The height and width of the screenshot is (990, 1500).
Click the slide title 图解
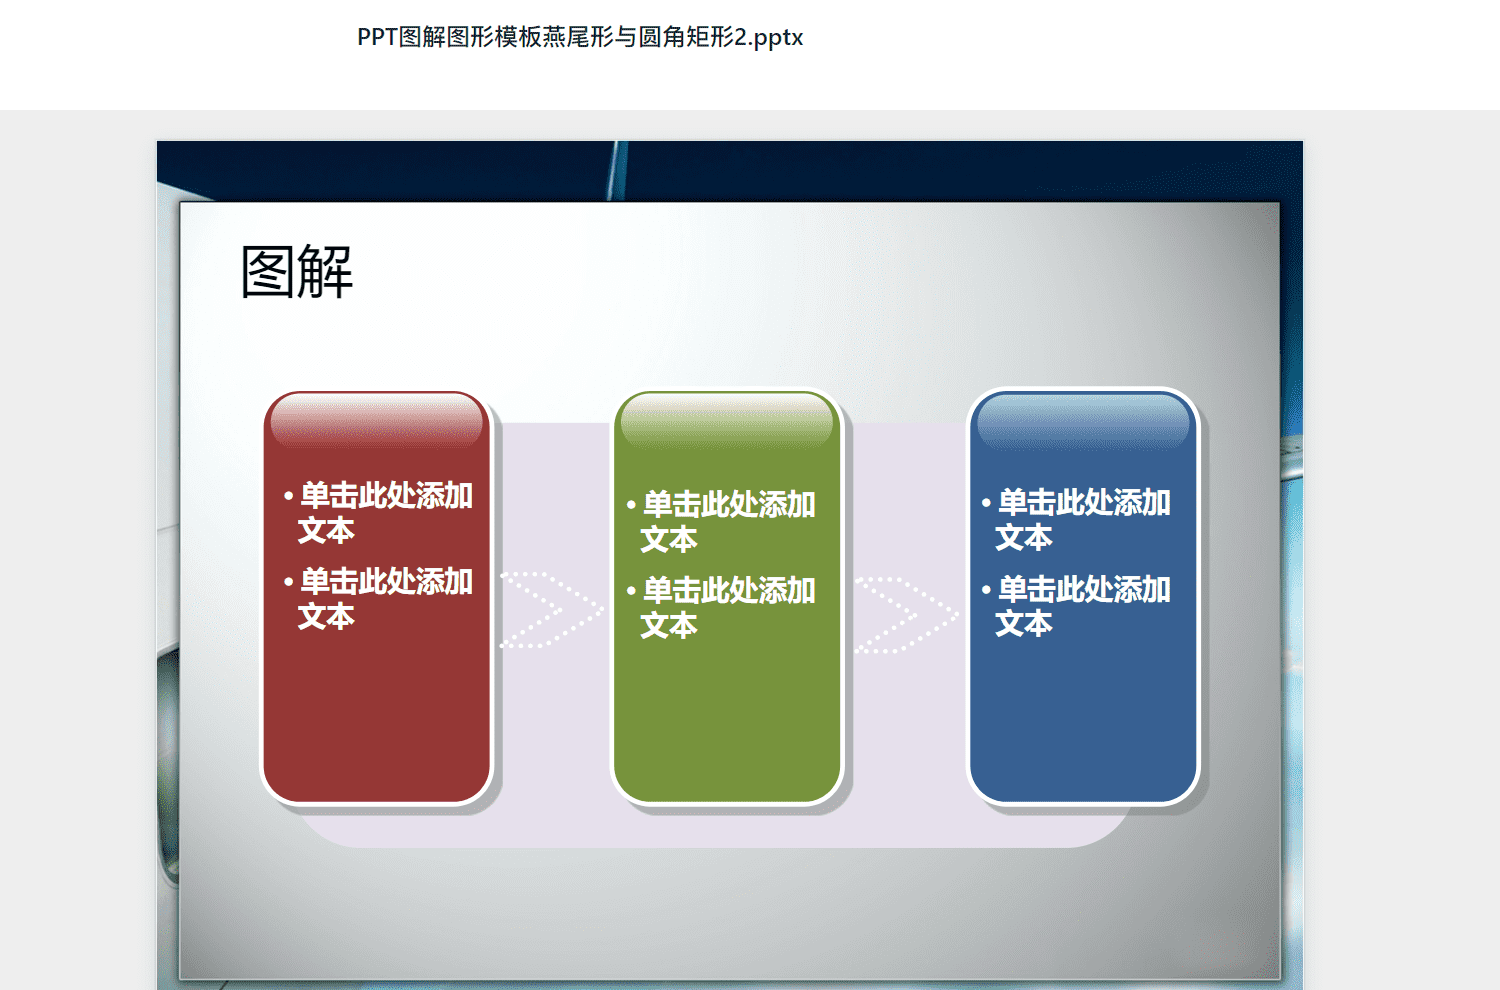[x=297, y=271]
